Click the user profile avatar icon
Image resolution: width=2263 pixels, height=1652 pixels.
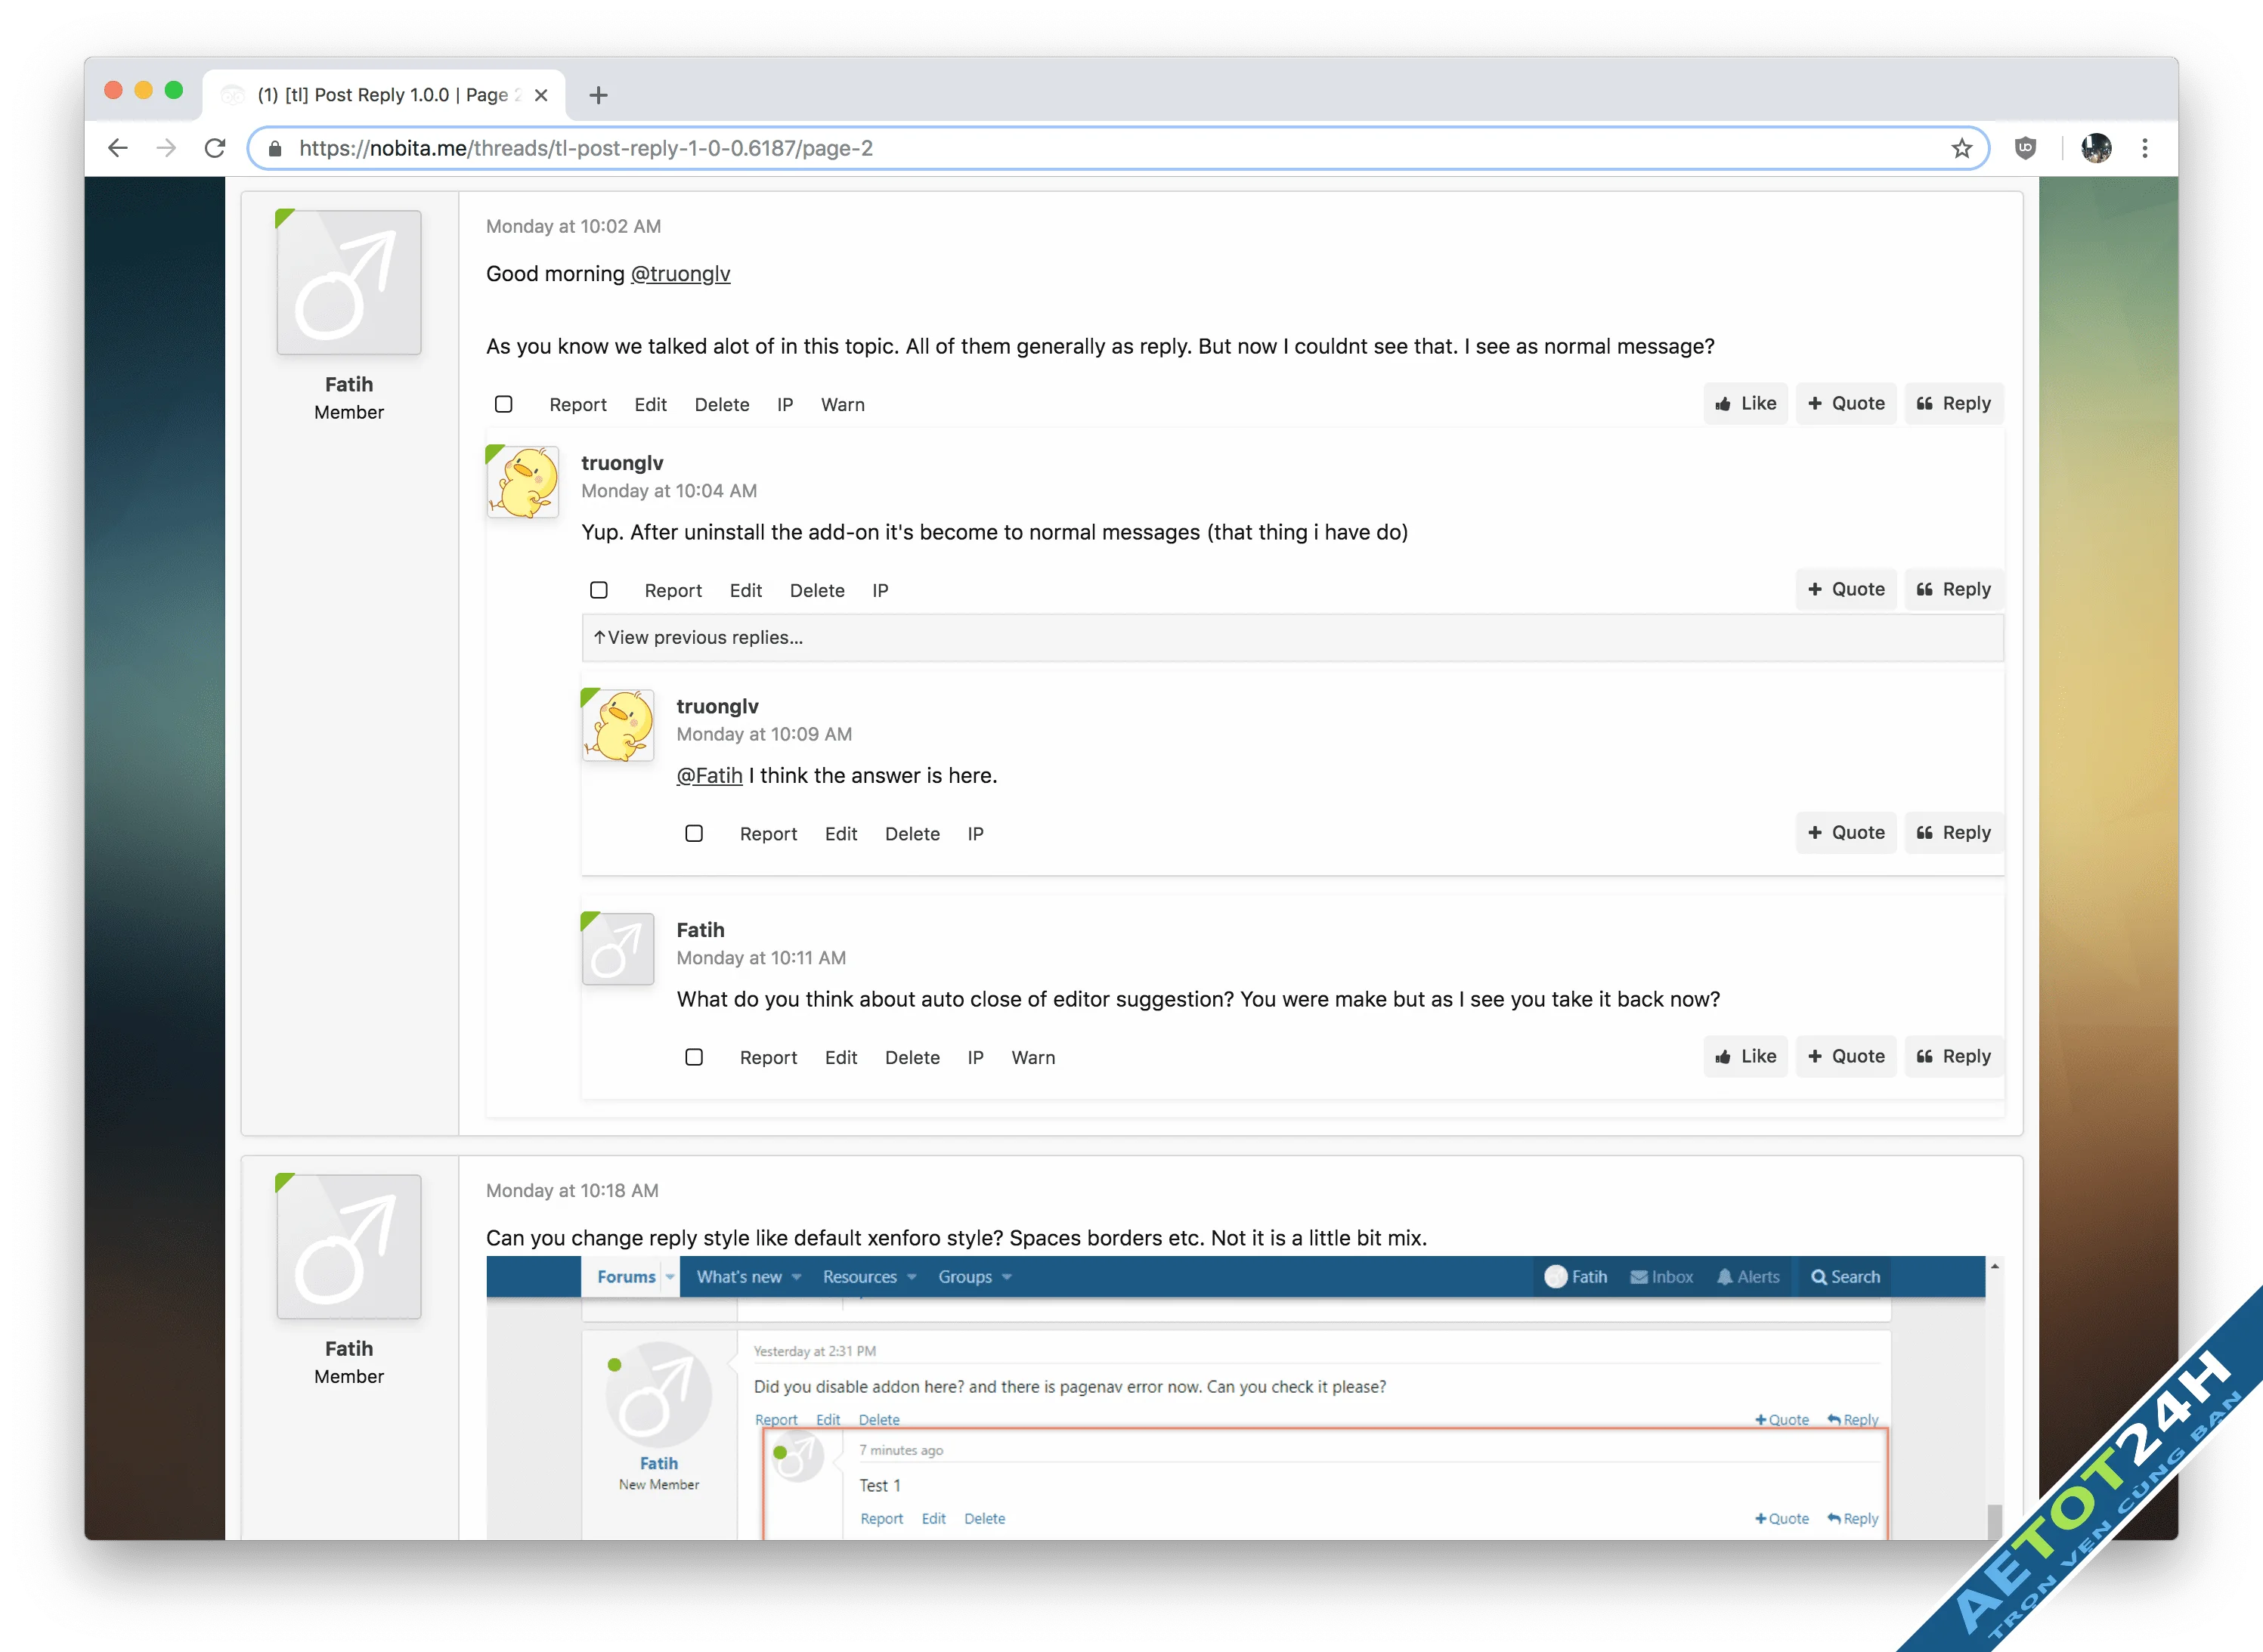click(x=2095, y=148)
